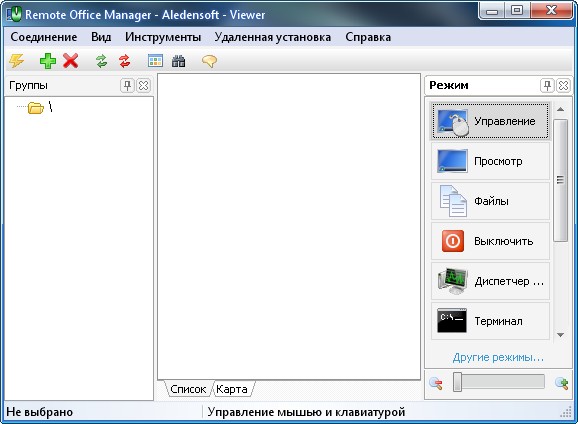The image size is (578, 424).
Task: Open the Вид menu
Action: point(101,37)
